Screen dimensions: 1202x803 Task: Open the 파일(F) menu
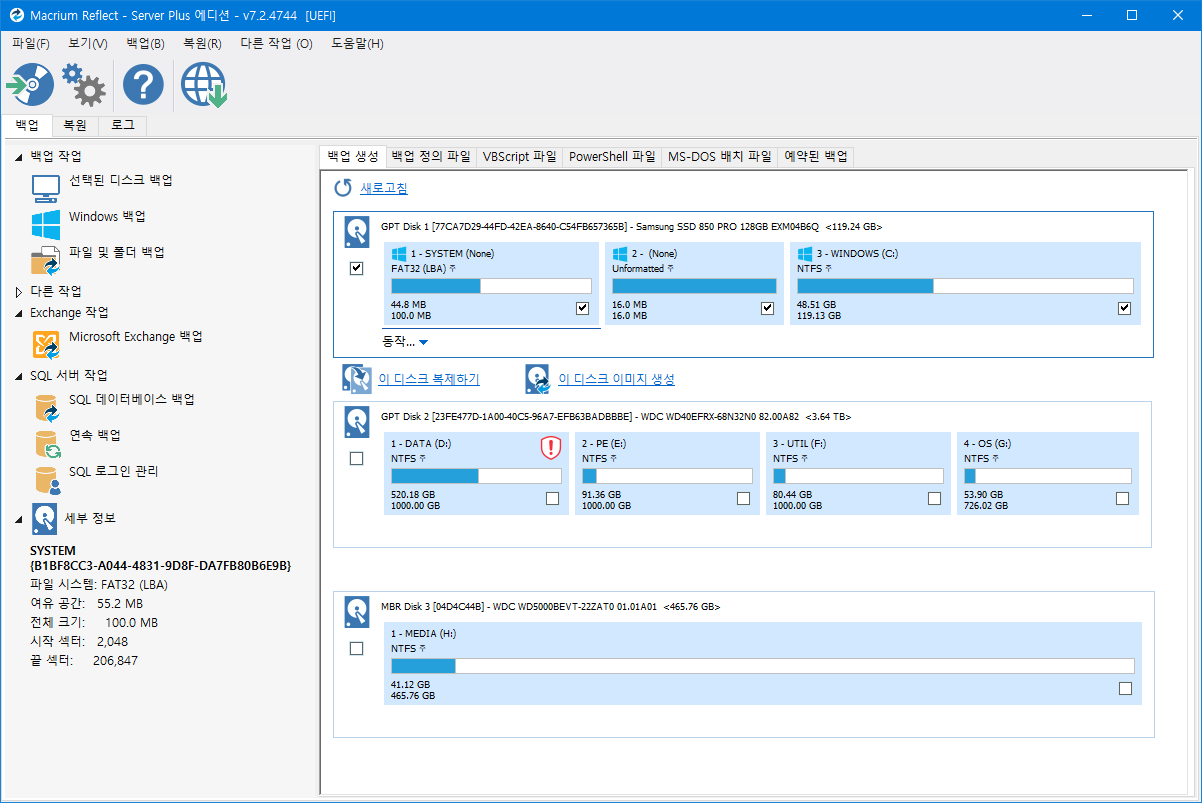pos(31,44)
